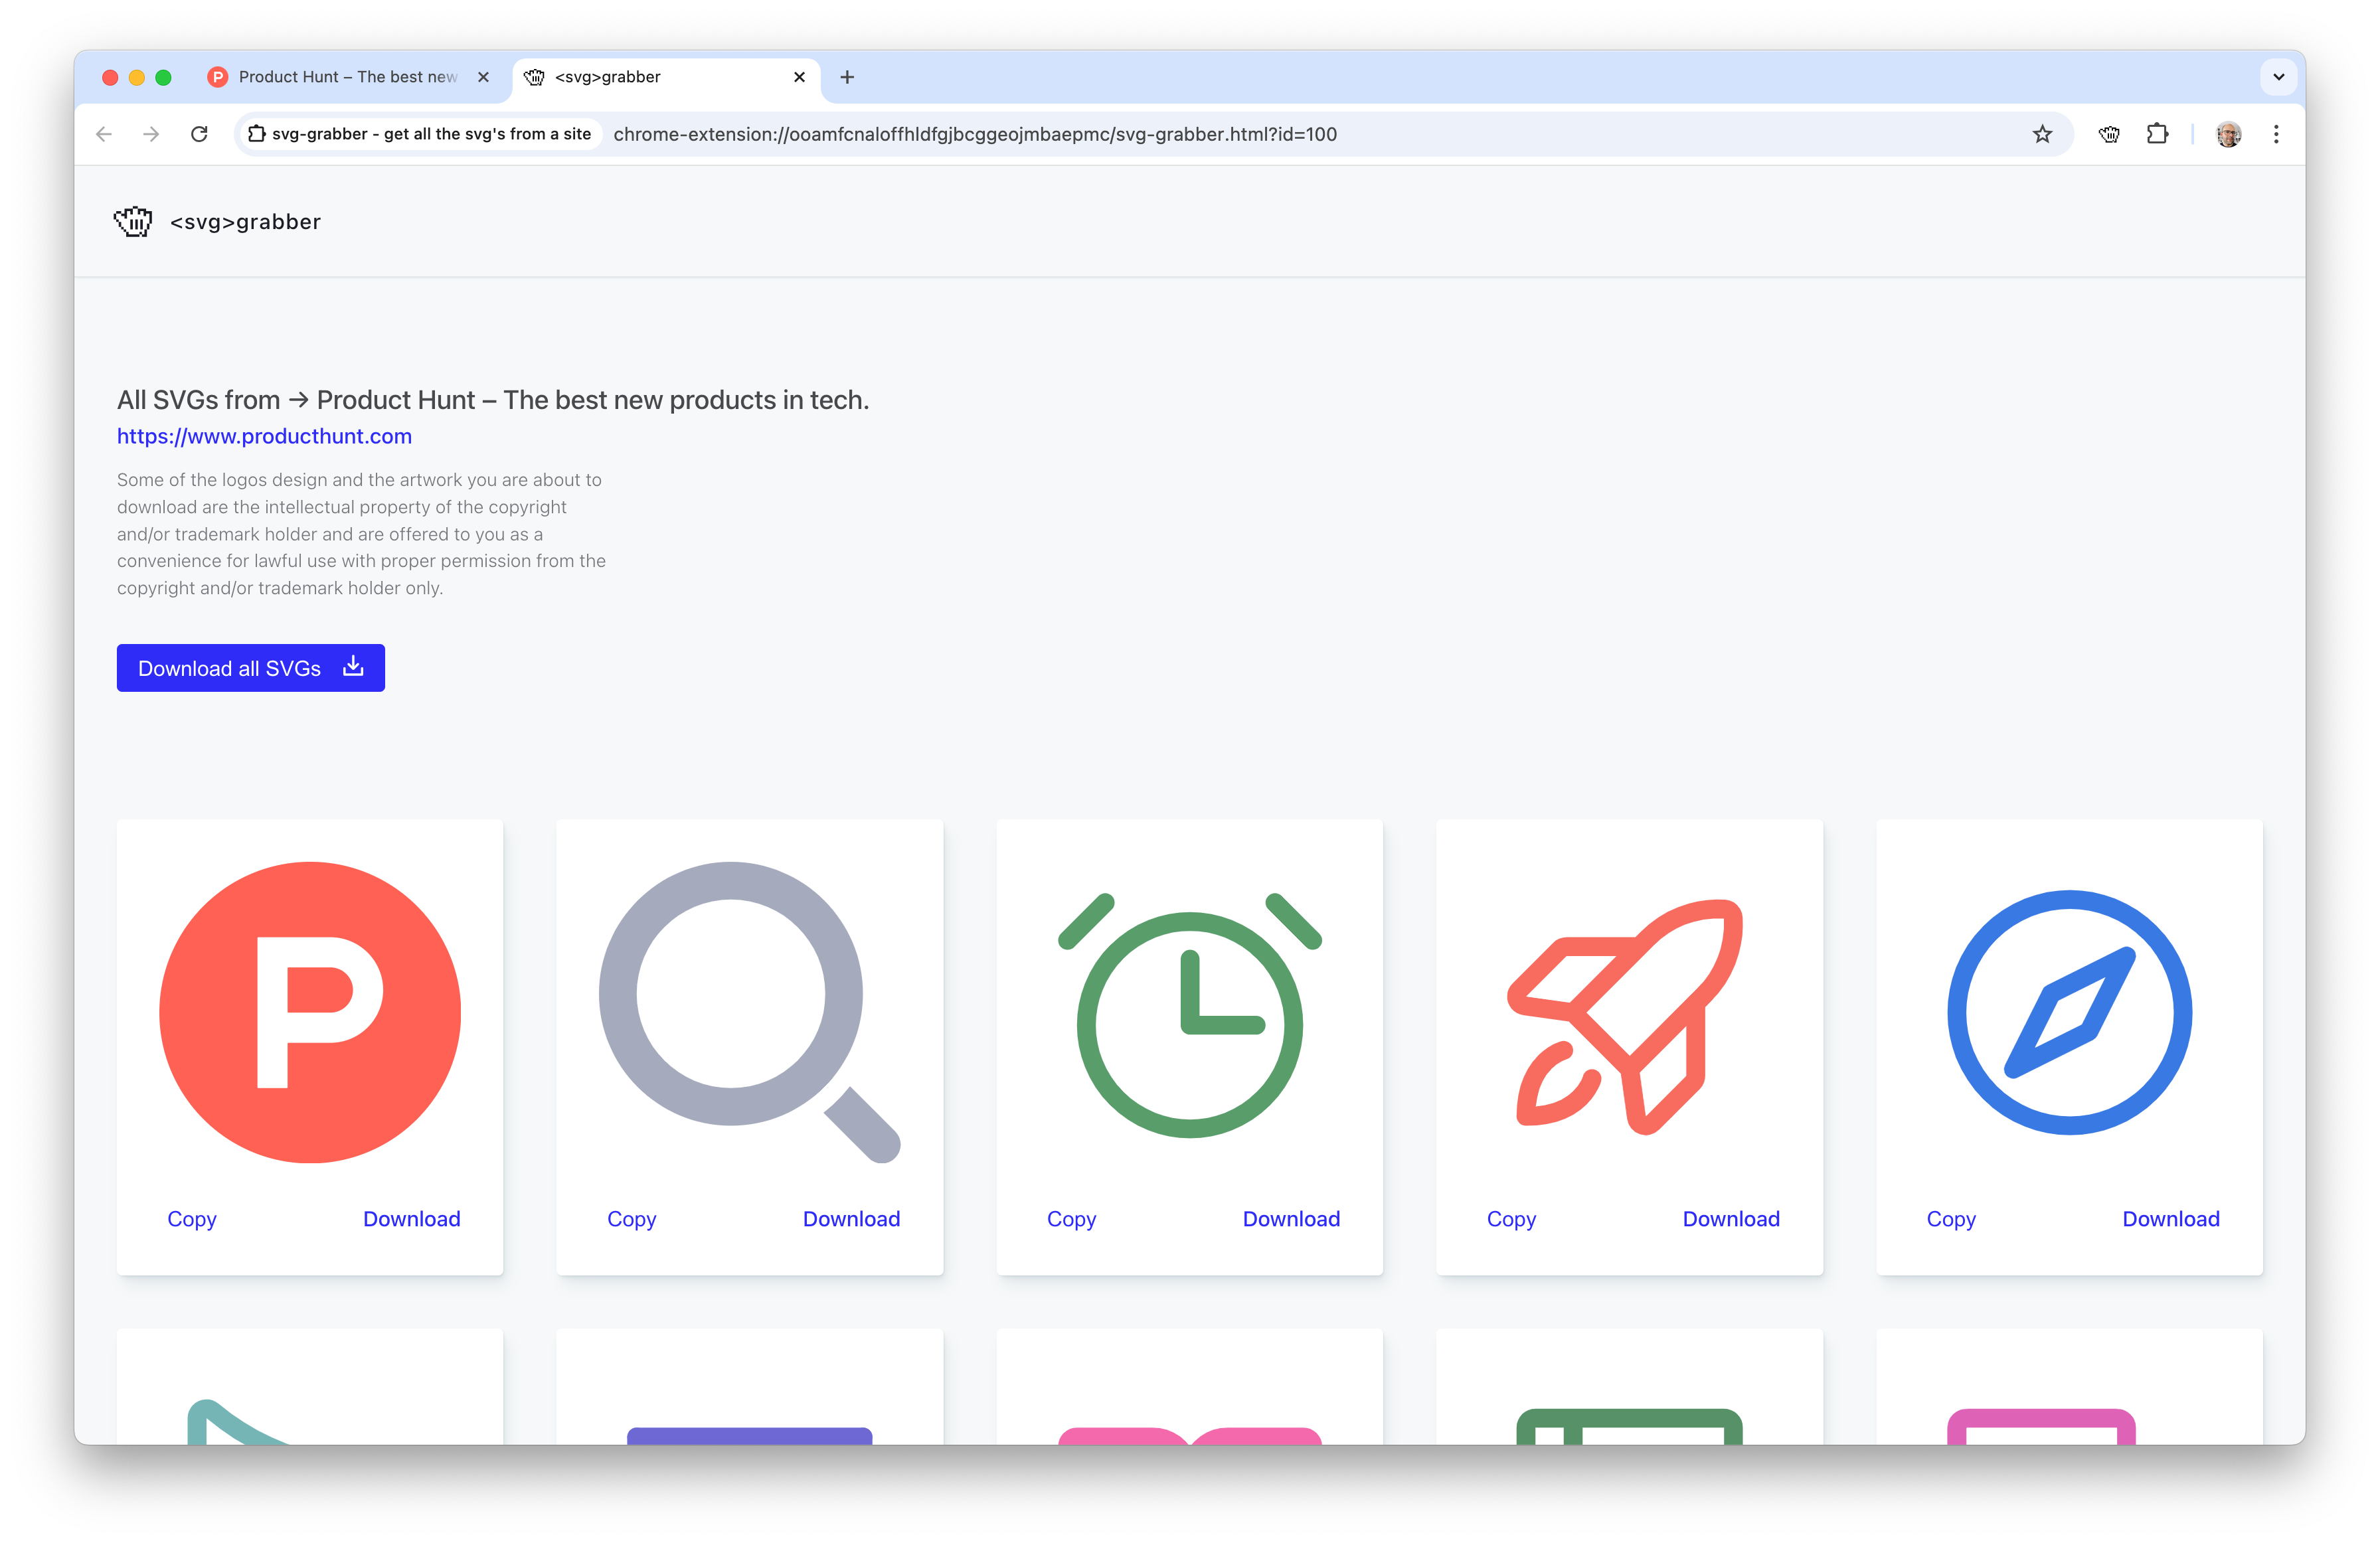2380x1543 pixels.
Task: Copy the alarm clock SVG
Action: tap(1071, 1219)
